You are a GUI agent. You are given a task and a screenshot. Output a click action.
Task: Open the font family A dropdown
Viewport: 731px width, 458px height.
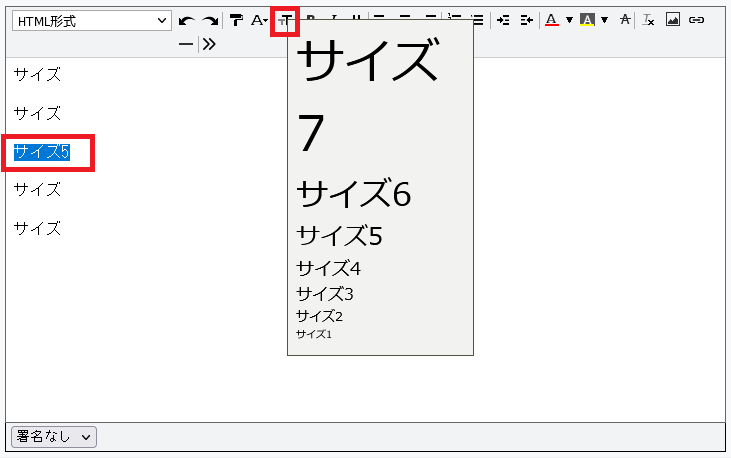pos(259,20)
